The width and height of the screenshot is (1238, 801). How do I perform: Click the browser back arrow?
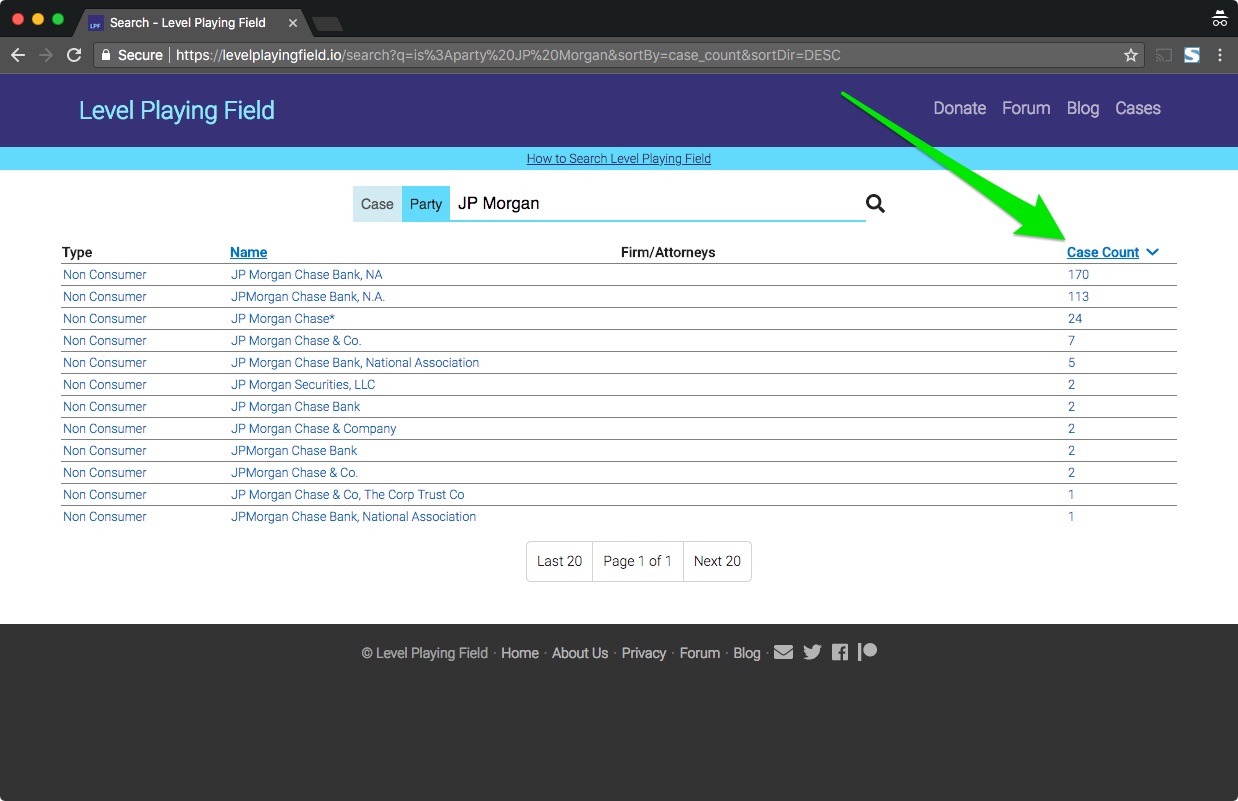tap(18, 55)
